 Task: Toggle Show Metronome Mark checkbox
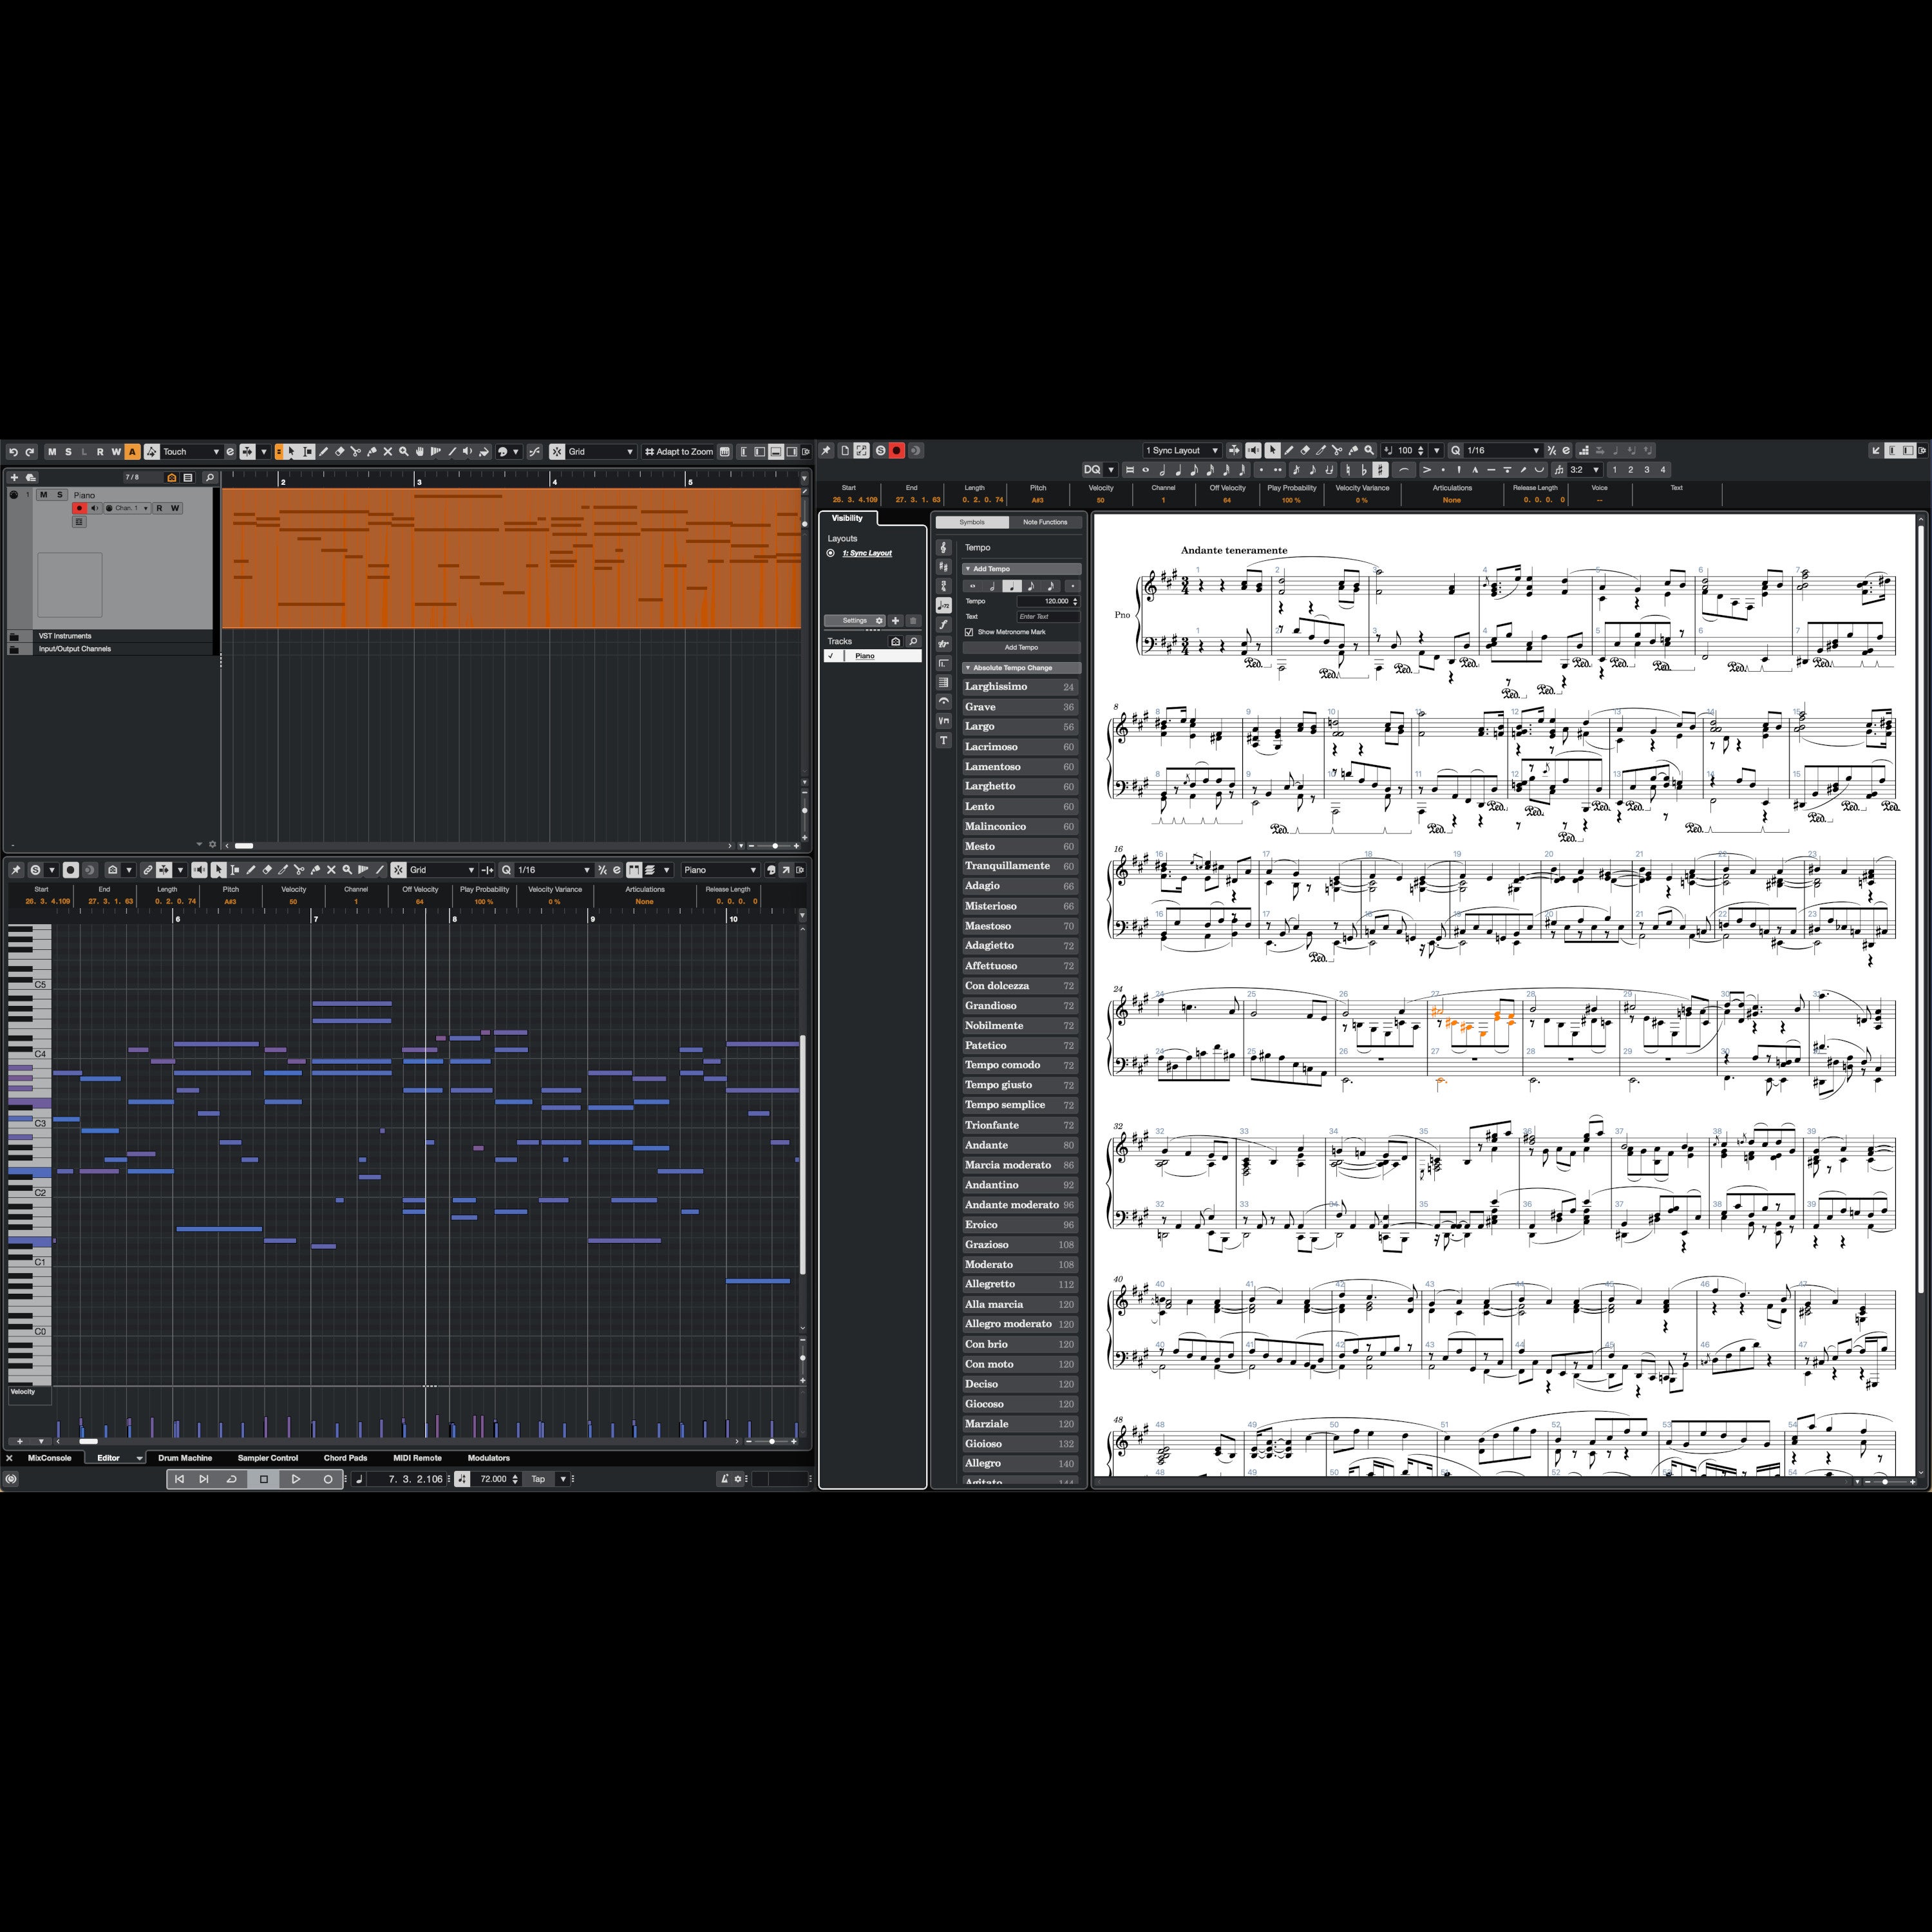pyautogui.click(x=969, y=632)
